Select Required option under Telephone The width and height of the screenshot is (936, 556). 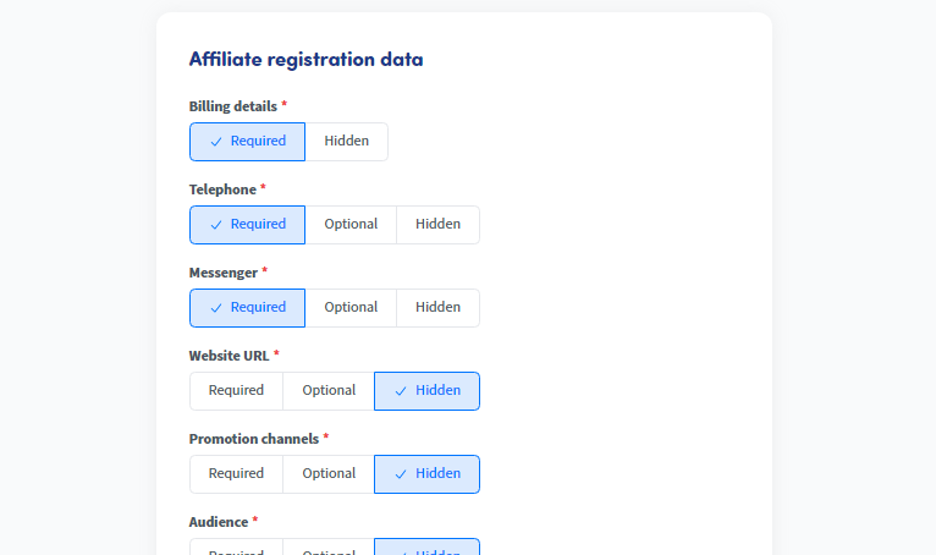247,225
